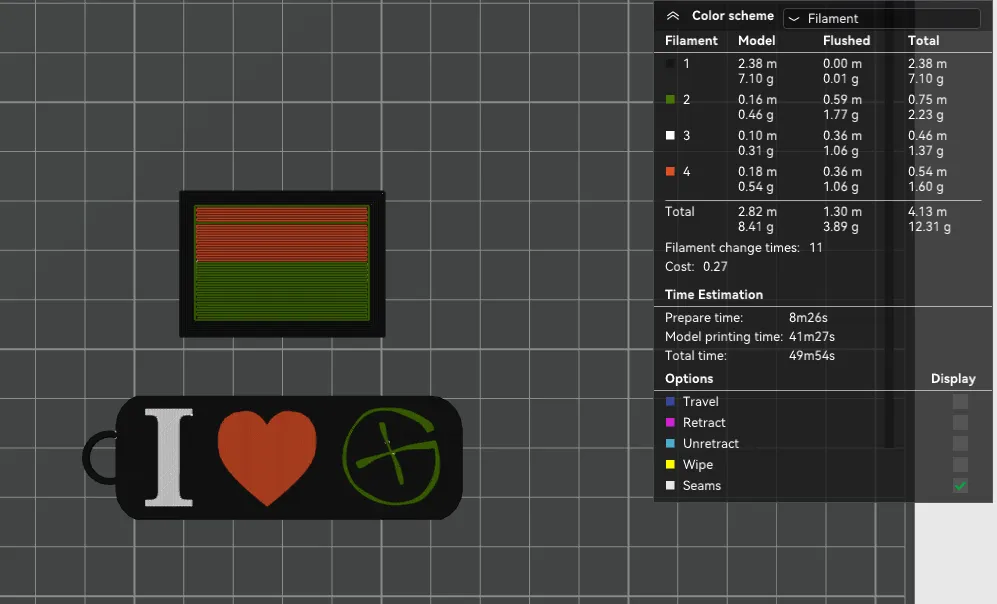Select the rectangular flag model on the plate
The width and height of the screenshot is (997, 604).
(x=282, y=264)
